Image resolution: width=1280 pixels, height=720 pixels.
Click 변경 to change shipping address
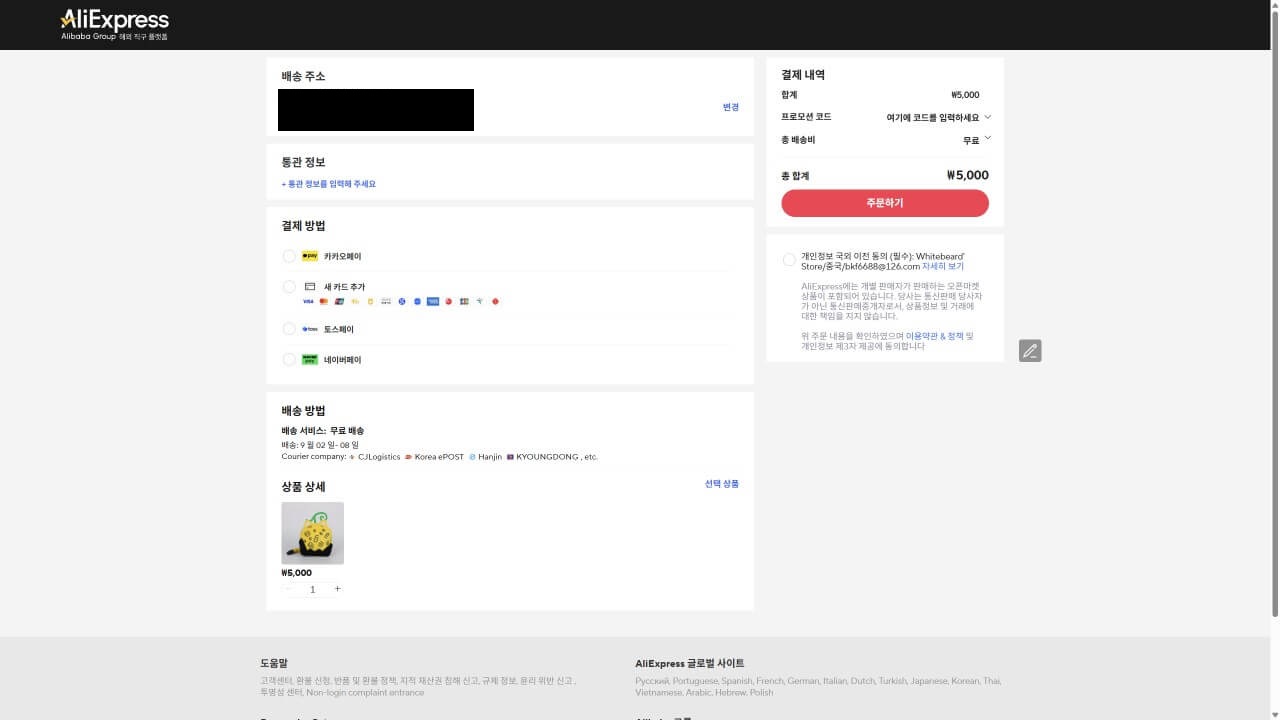(731, 107)
